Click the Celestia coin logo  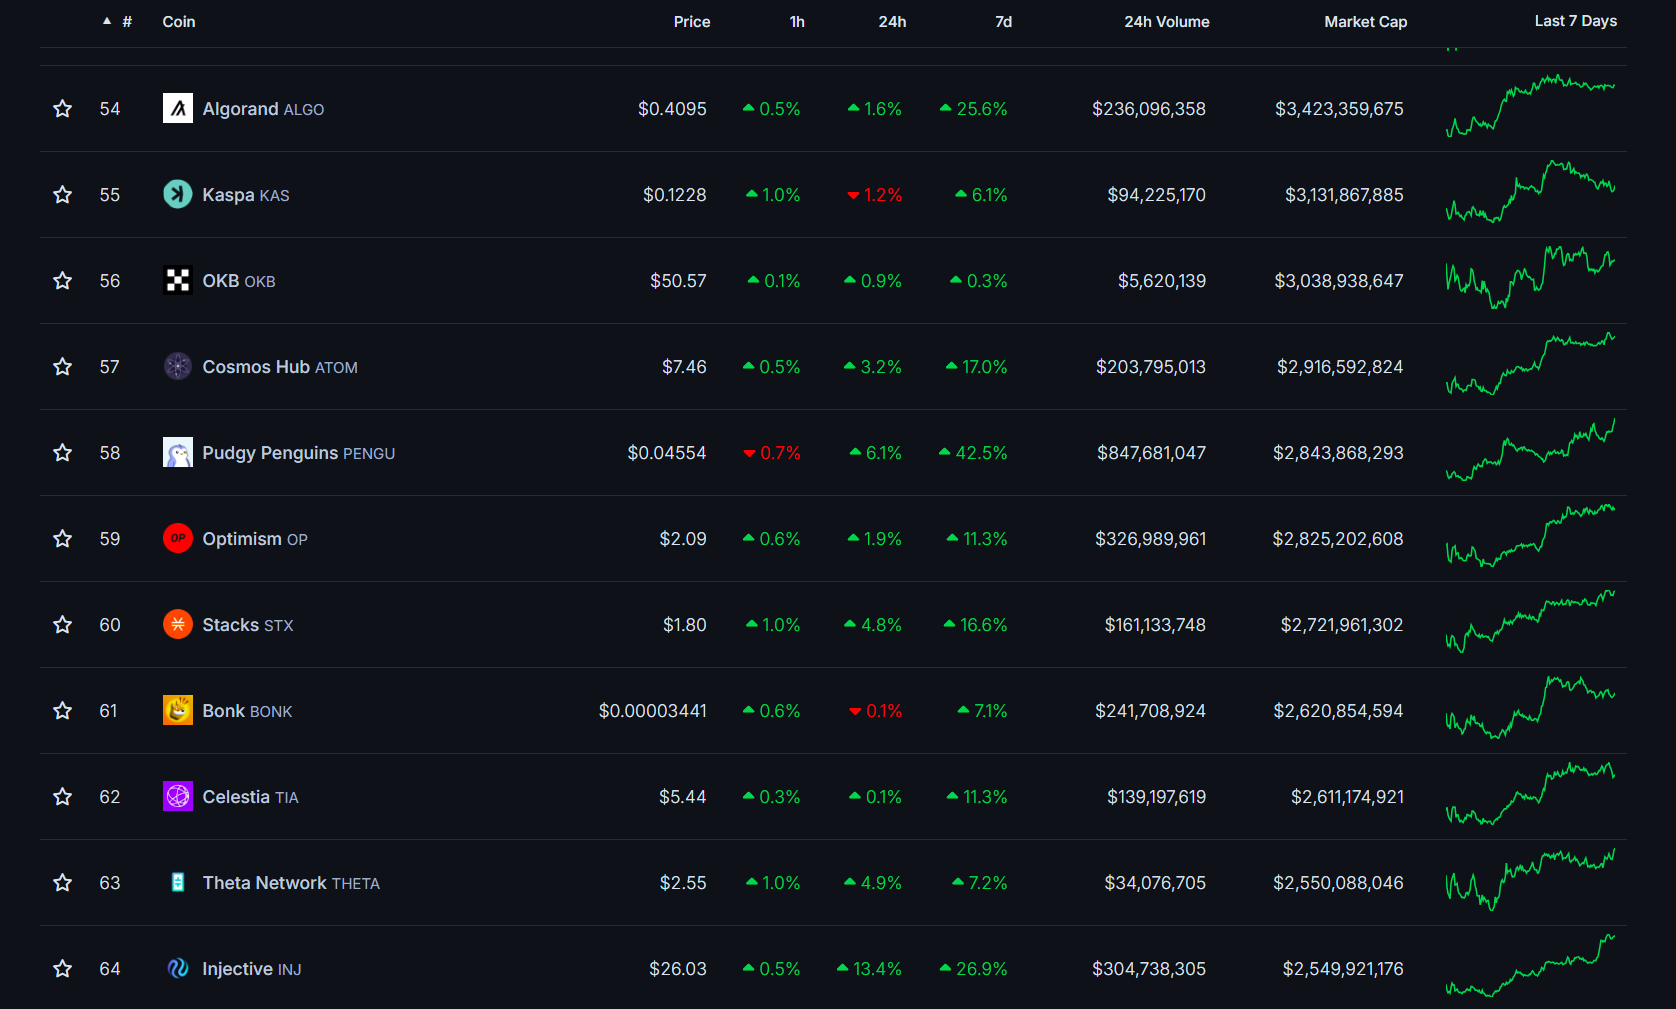[x=178, y=796]
